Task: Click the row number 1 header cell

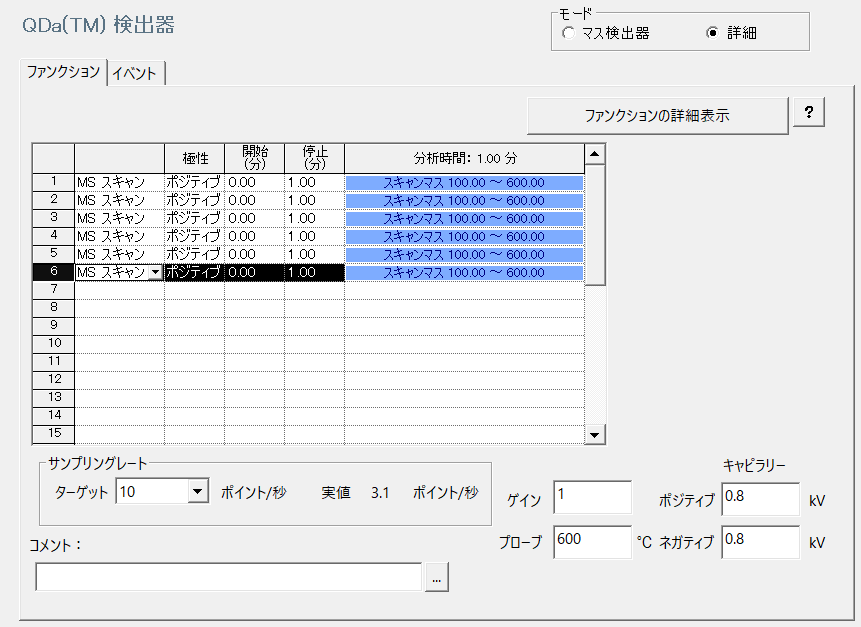Action: click(x=52, y=182)
